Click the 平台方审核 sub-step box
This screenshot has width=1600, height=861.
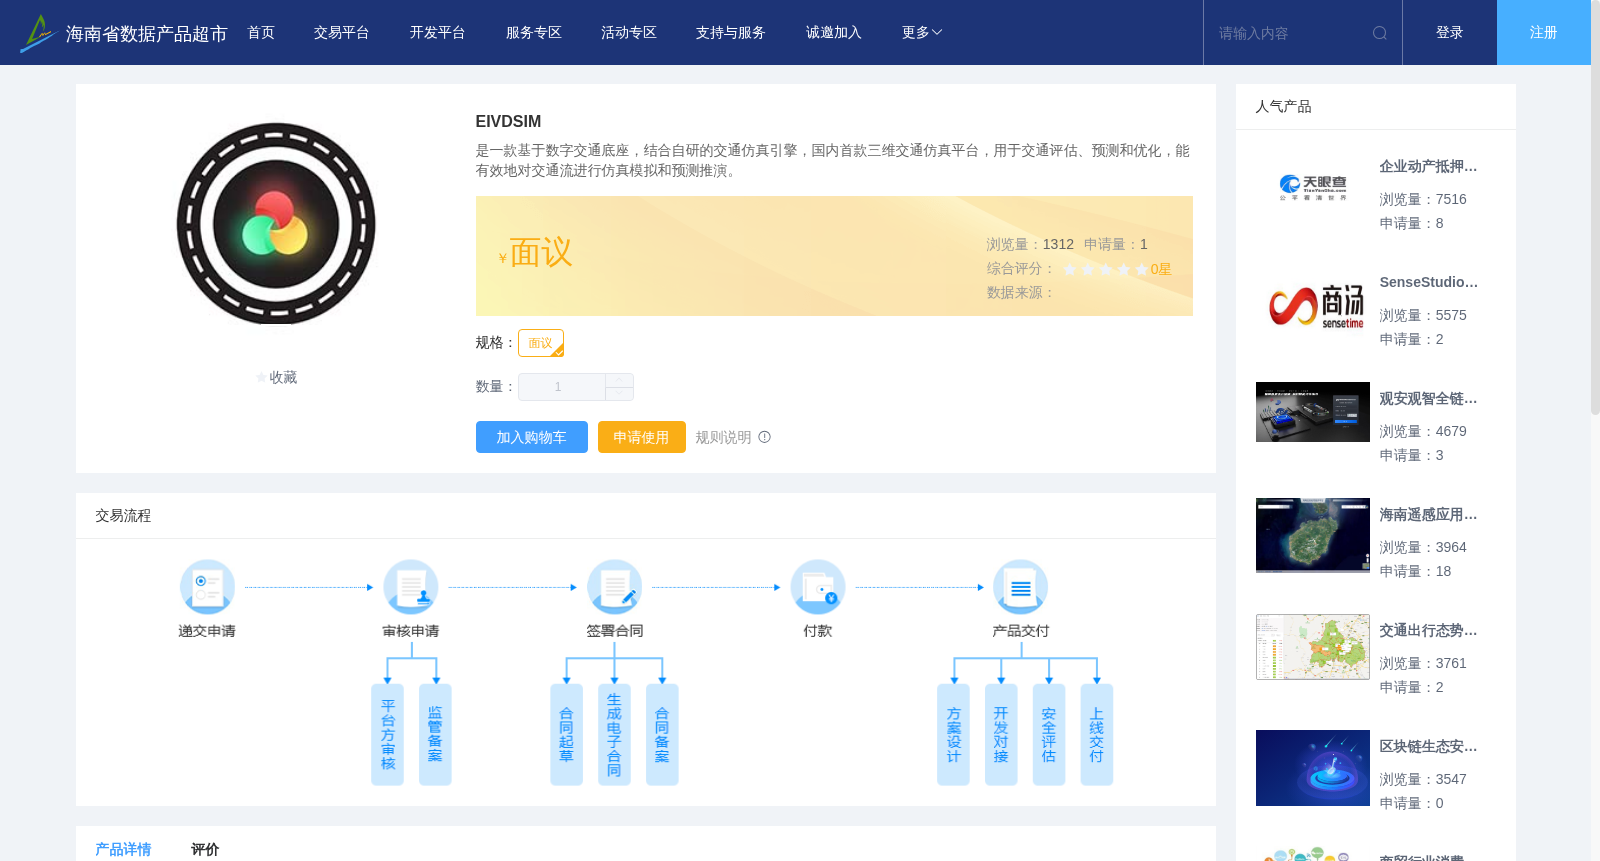(x=388, y=734)
